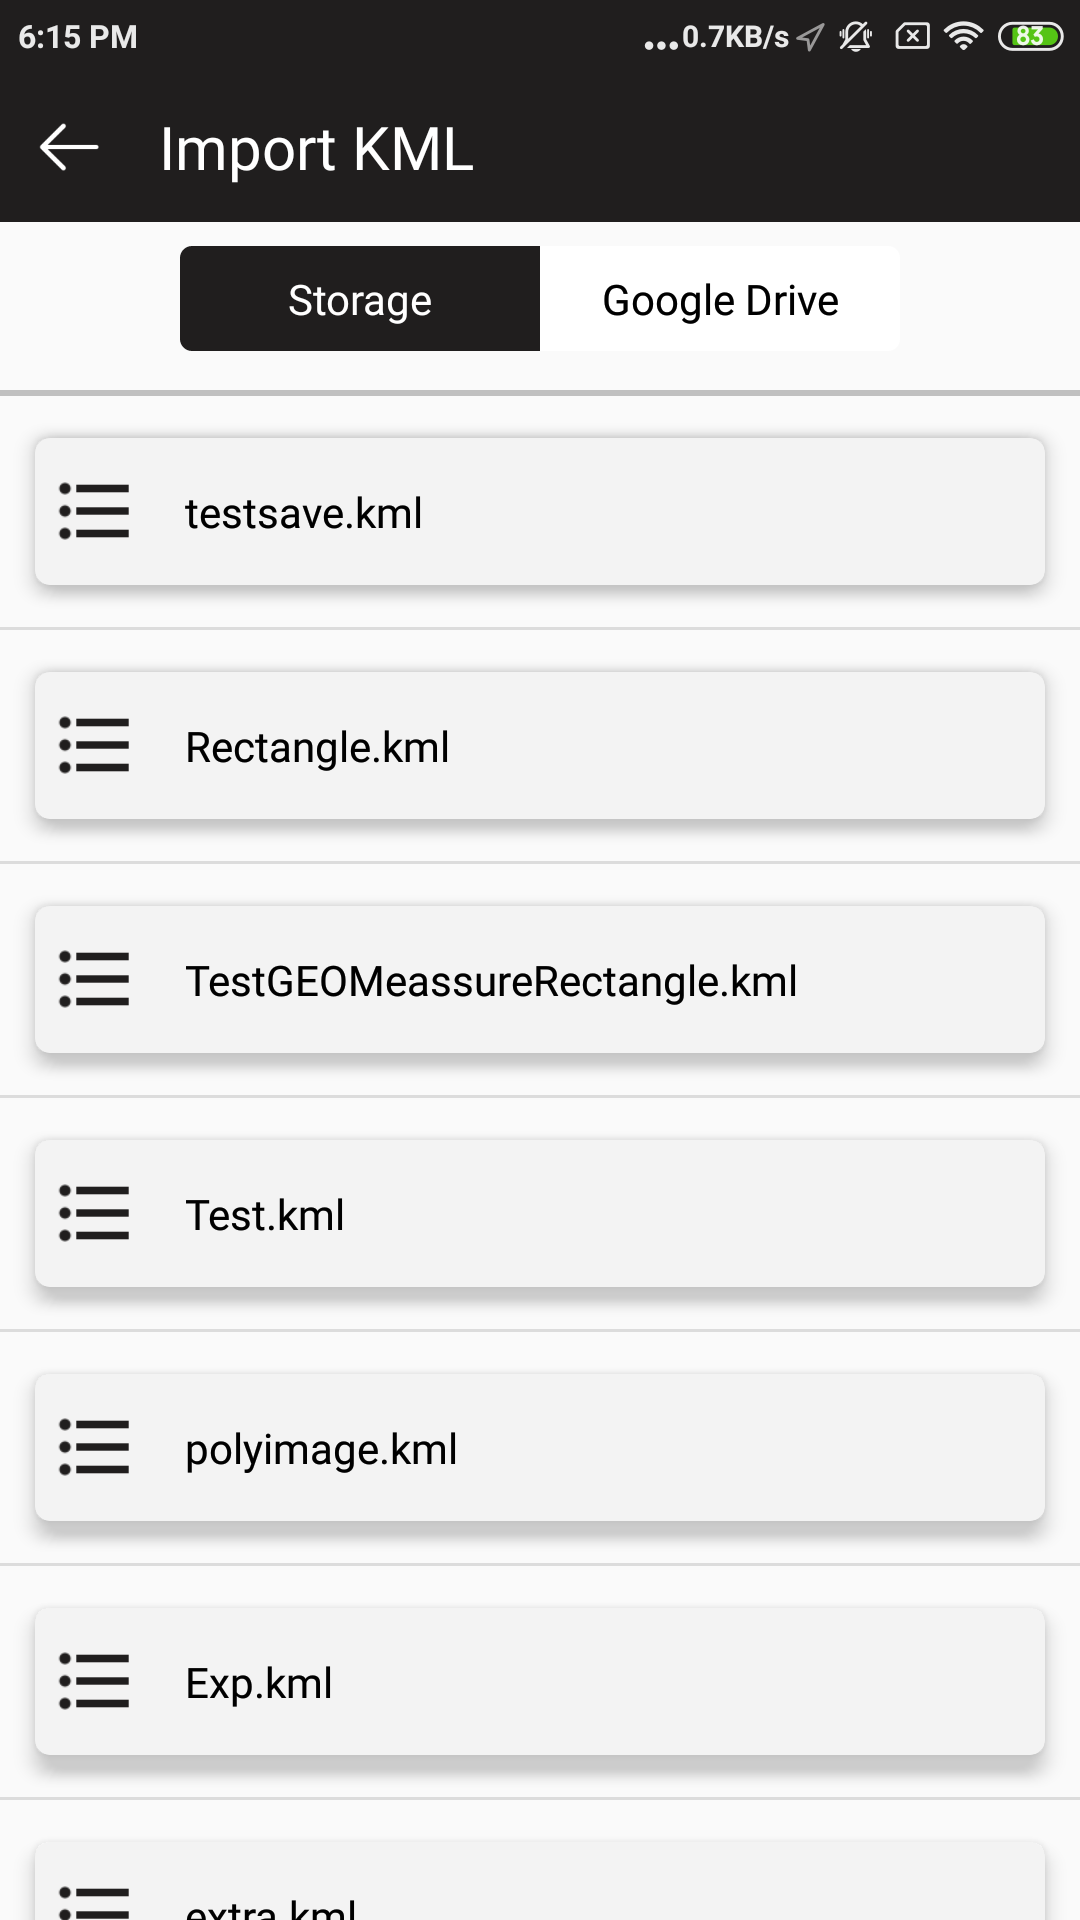Import the TestGEOMeassureRectangle.kml file
The height and width of the screenshot is (1920, 1080).
(x=491, y=982)
